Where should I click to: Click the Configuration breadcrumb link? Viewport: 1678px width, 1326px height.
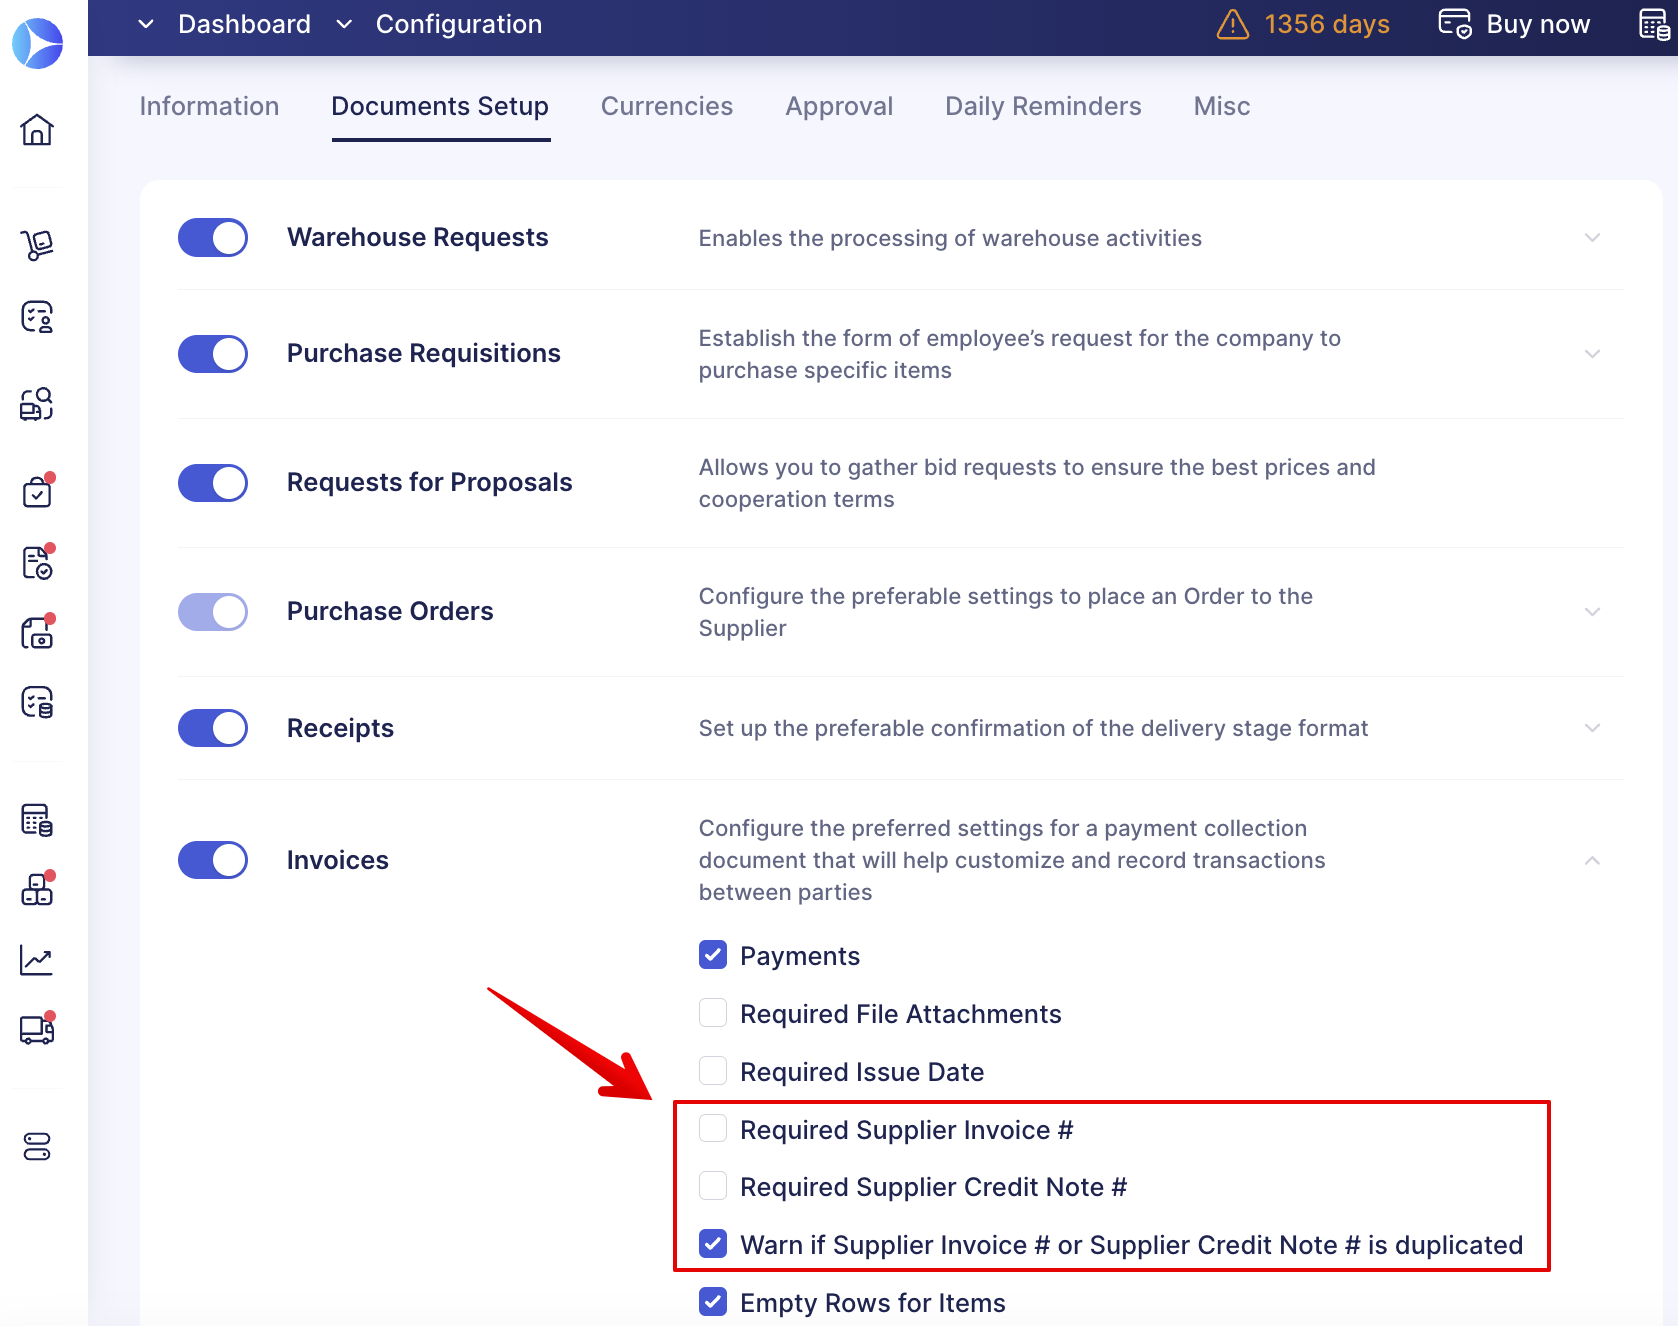coord(459,24)
